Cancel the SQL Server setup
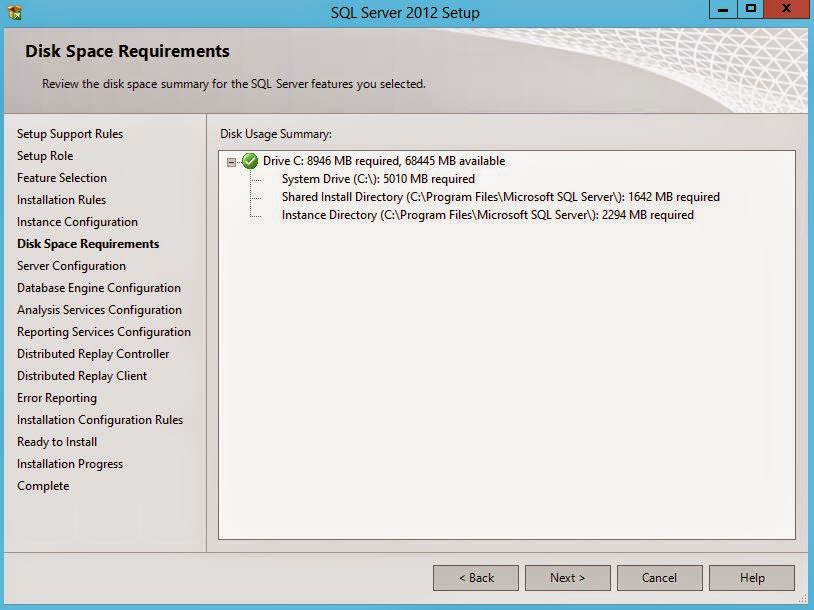This screenshot has width=814, height=610. pyautogui.click(x=659, y=578)
